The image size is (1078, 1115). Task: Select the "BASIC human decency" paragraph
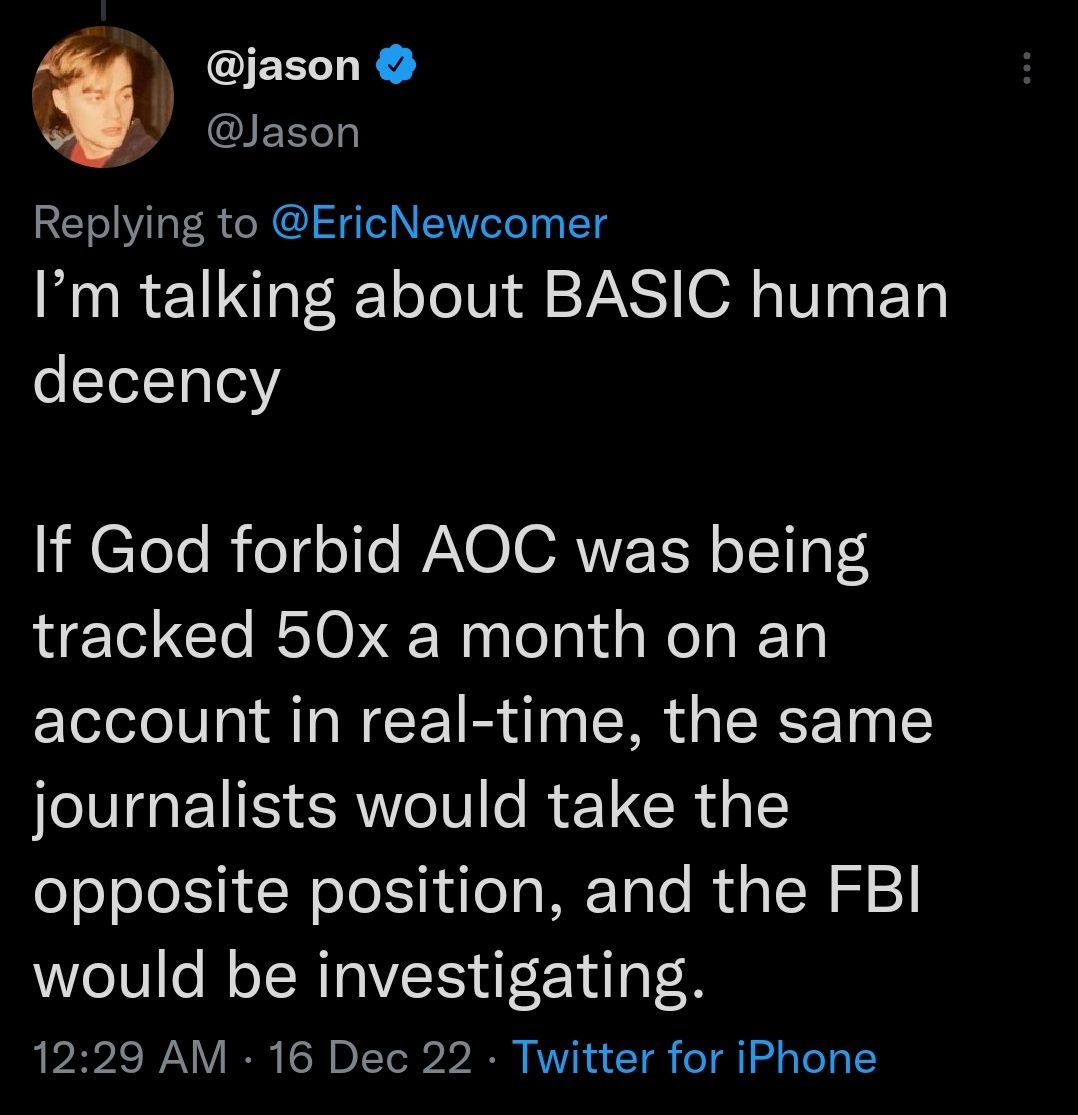click(x=491, y=338)
